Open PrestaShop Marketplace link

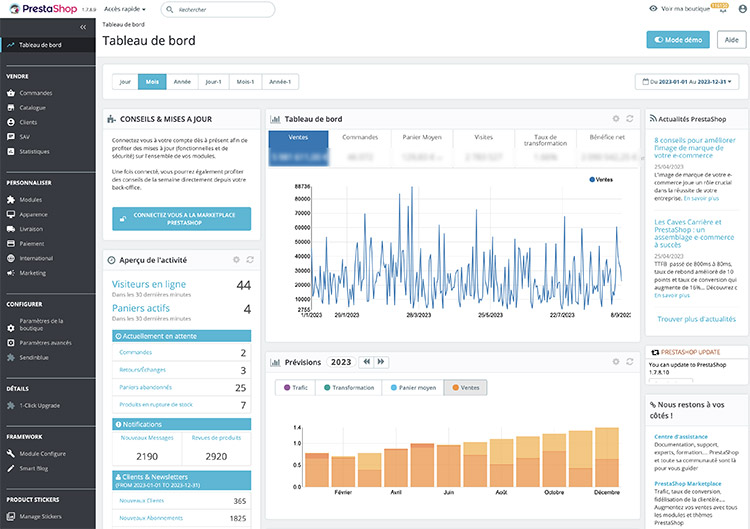[687, 484]
